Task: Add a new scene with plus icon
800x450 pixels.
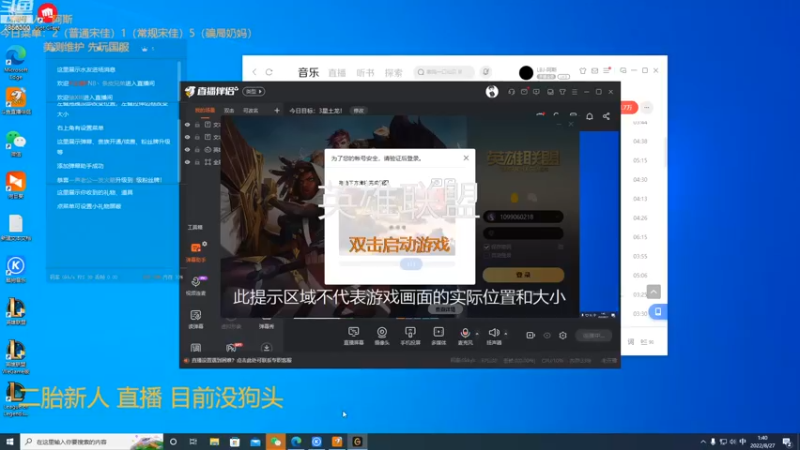Action: pos(277,110)
